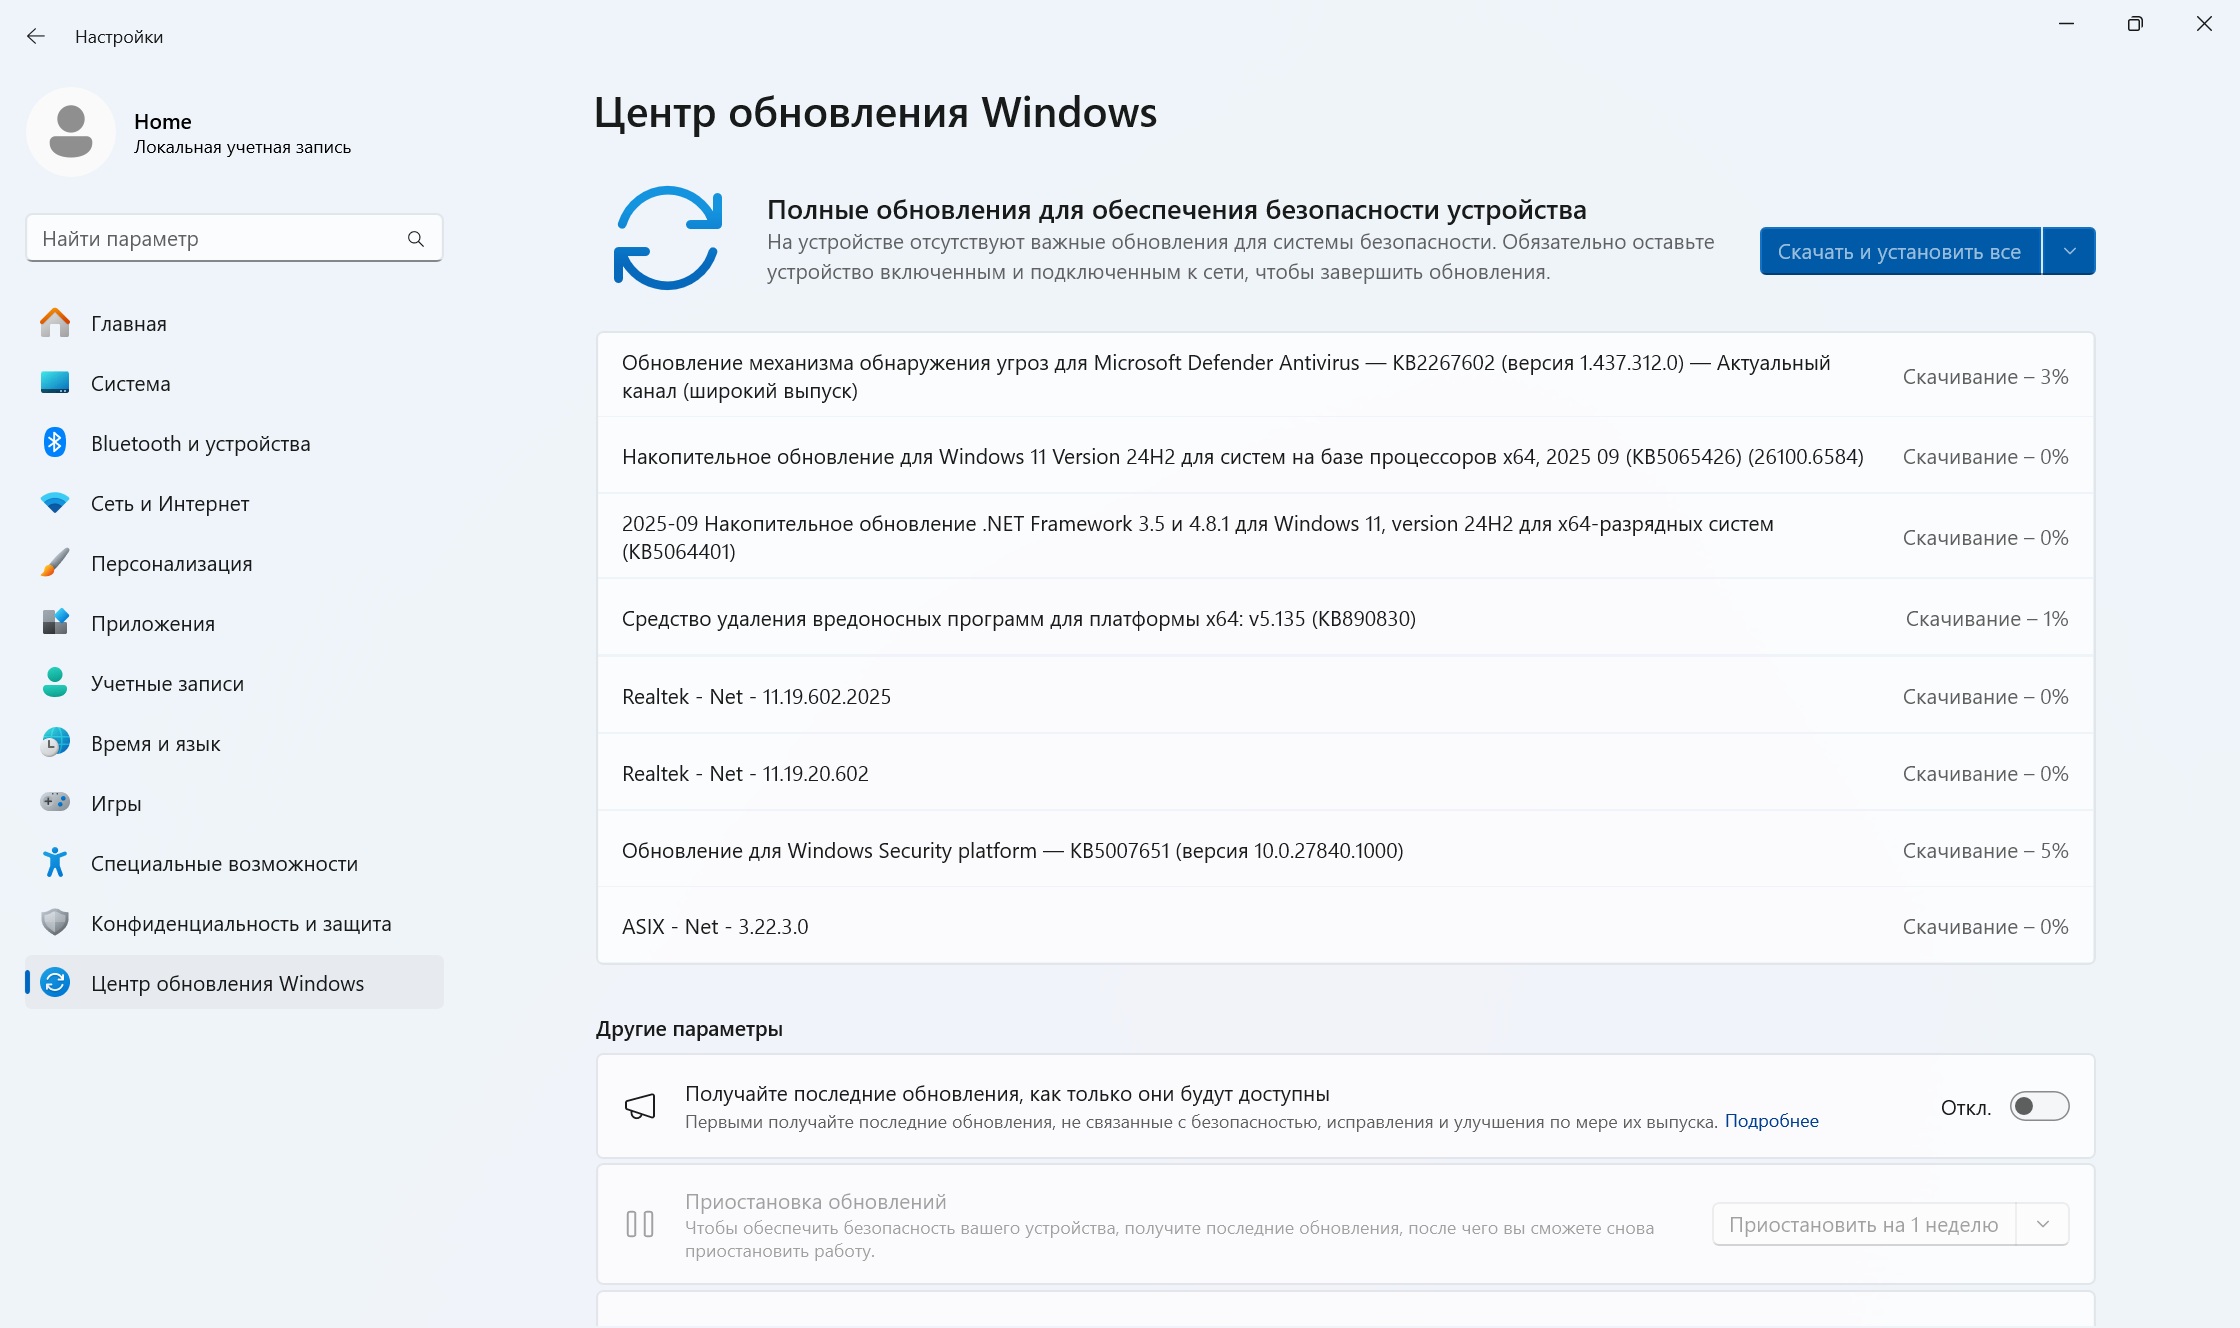Select Время и язык section
2240x1328 pixels.
pos(155,743)
